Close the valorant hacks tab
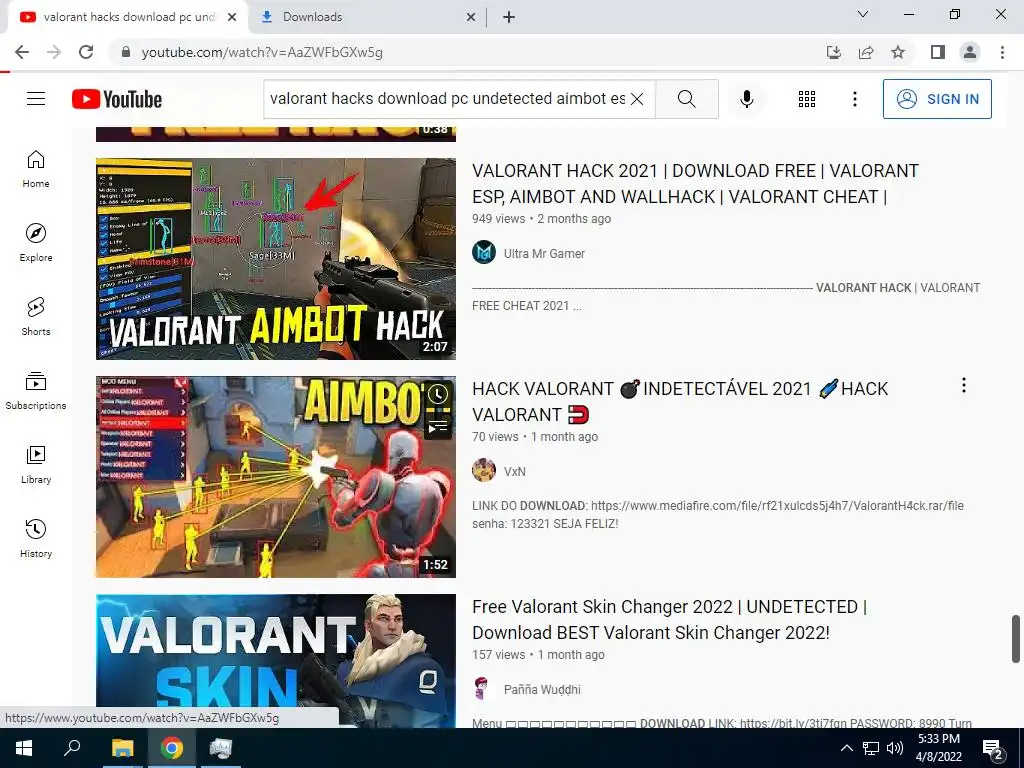1024x768 pixels. pyautogui.click(x=232, y=17)
